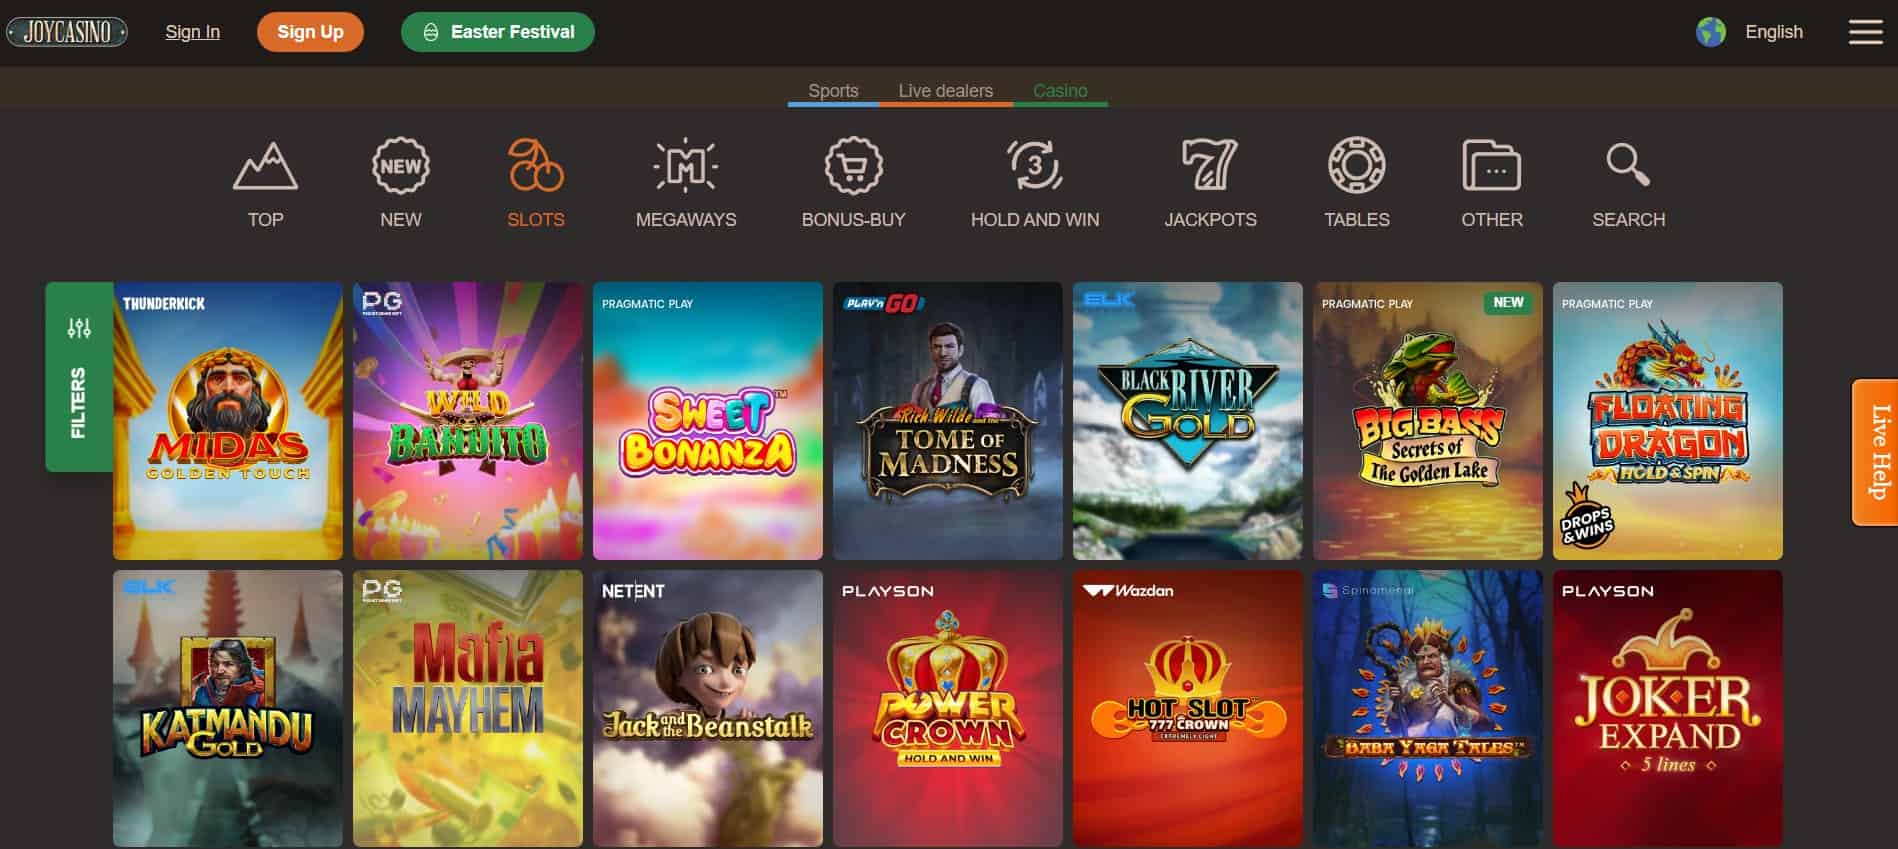Launch Baba Yaga Tales game

pyautogui.click(x=1428, y=709)
